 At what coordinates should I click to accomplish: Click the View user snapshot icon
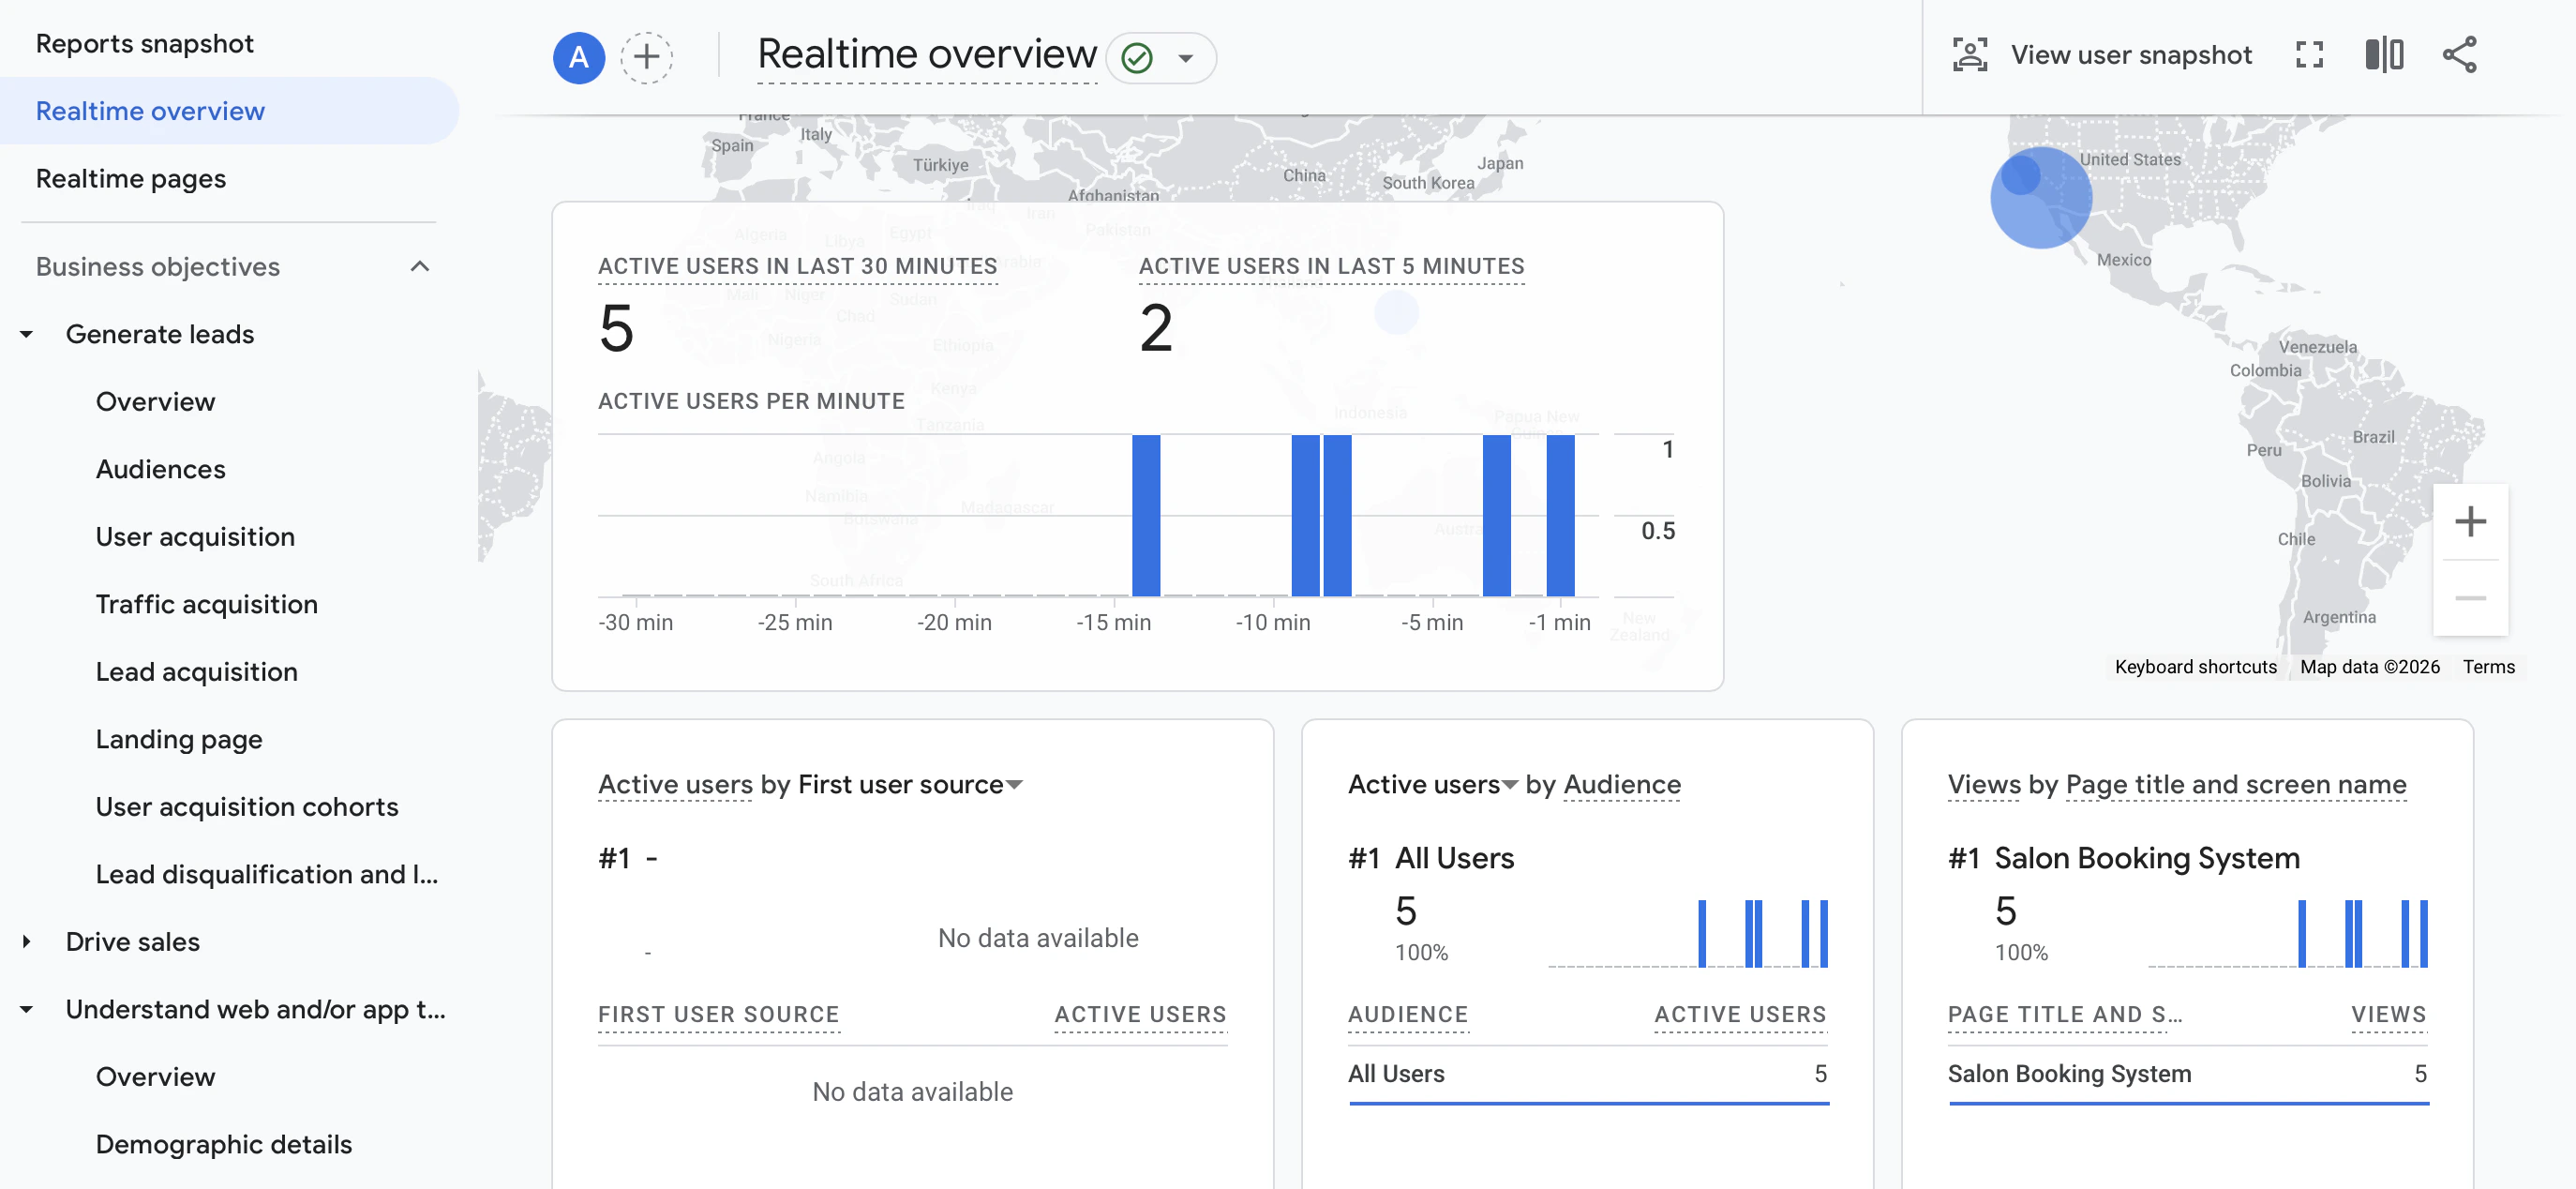click(1970, 55)
